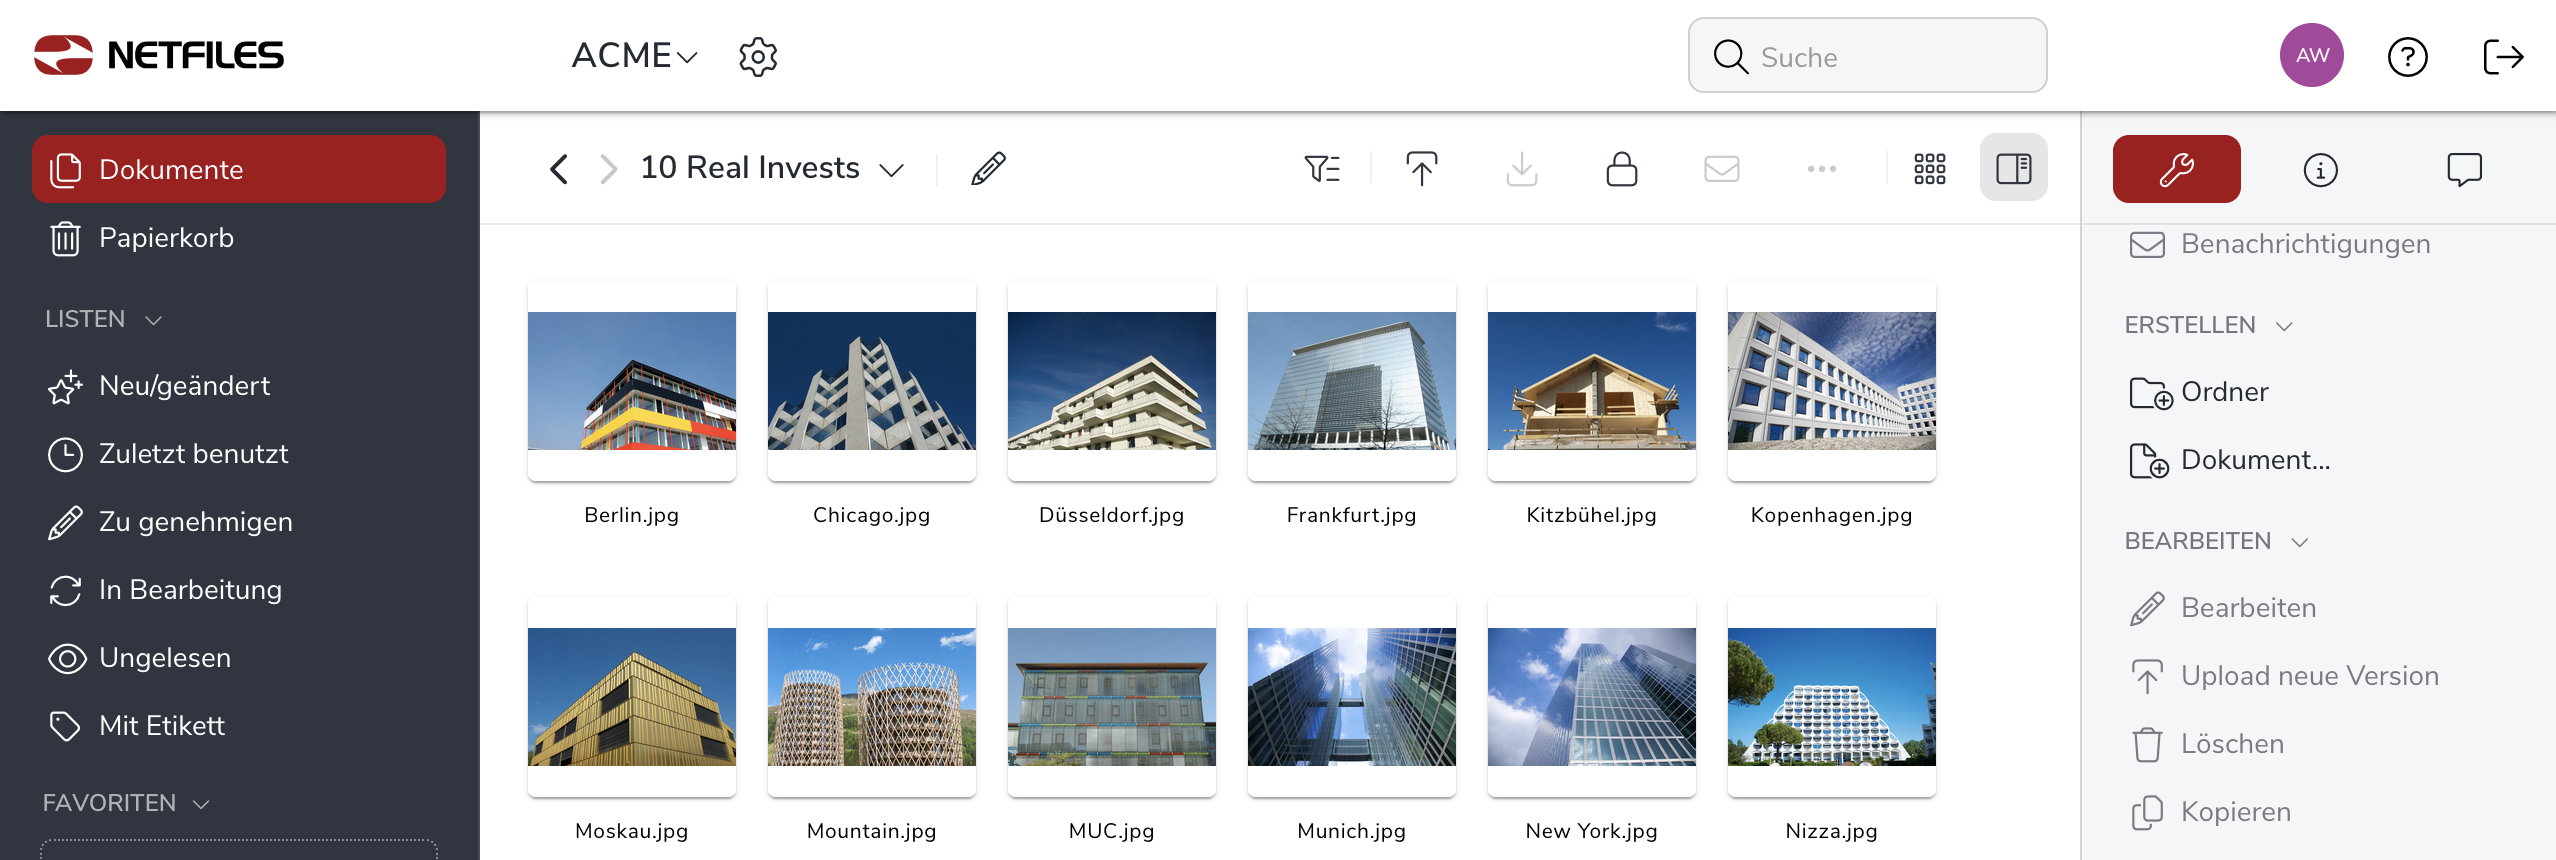This screenshot has width=2556, height=860.
Task: Go back with the left chevron
Action: click(559, 168)
